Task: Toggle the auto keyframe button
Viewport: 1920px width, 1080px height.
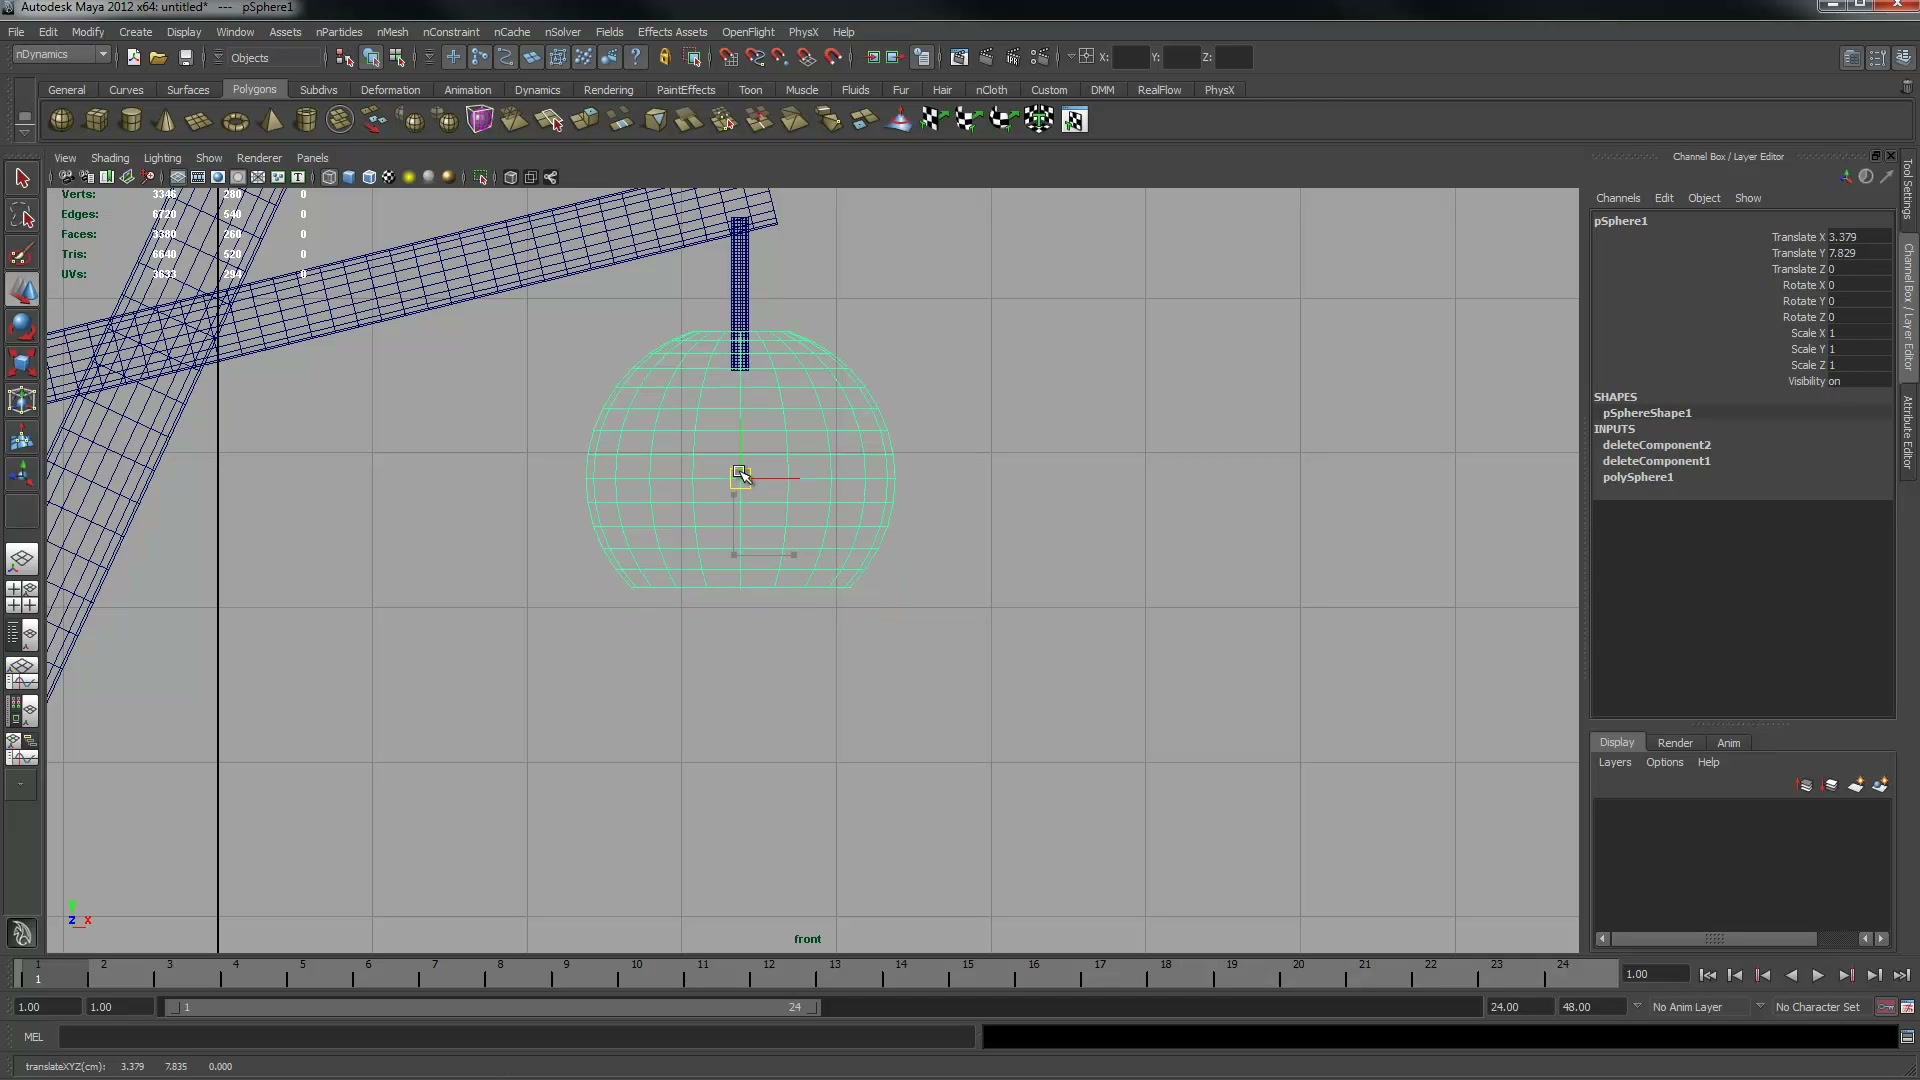Action: (1885, 1007)
